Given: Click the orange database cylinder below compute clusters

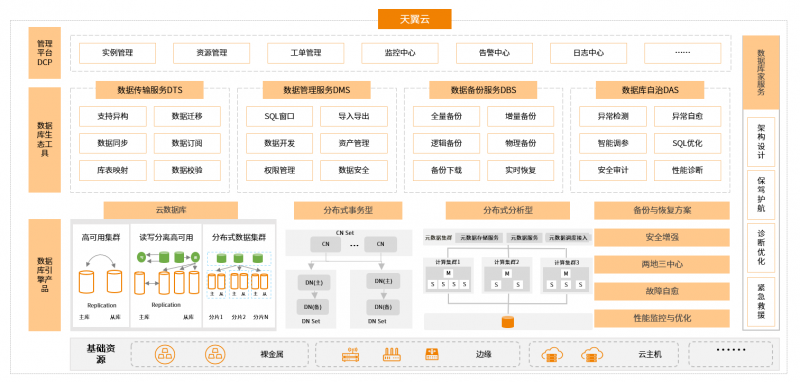Looking at the screenshot, I should (508, 322).
